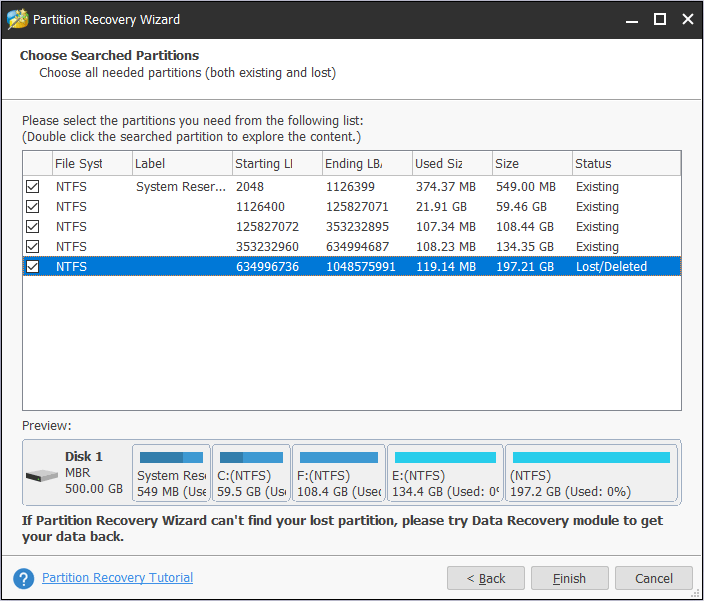704x601 pixels.
Task: Select the F:(NTFS) partition block in preview
Action: (339, 473)
